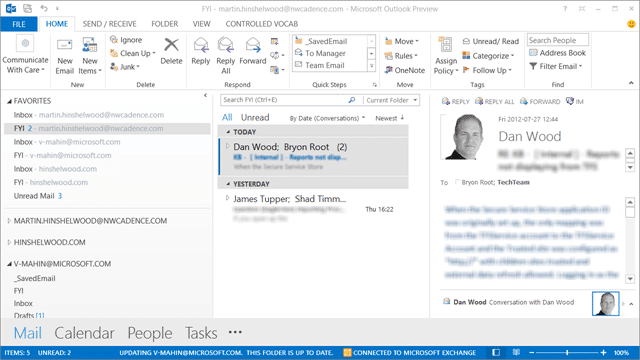The height and width of the screenshot is (360, 640).
Task: Click the feedback smiley face icon
Action: [631, 24]
